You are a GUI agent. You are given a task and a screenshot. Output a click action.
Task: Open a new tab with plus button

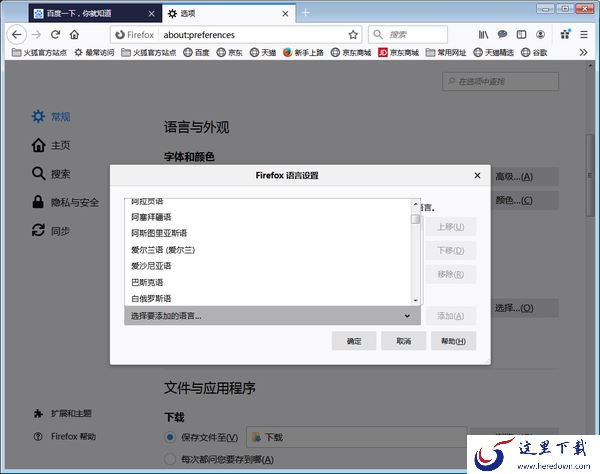click(x=305, y=13)
